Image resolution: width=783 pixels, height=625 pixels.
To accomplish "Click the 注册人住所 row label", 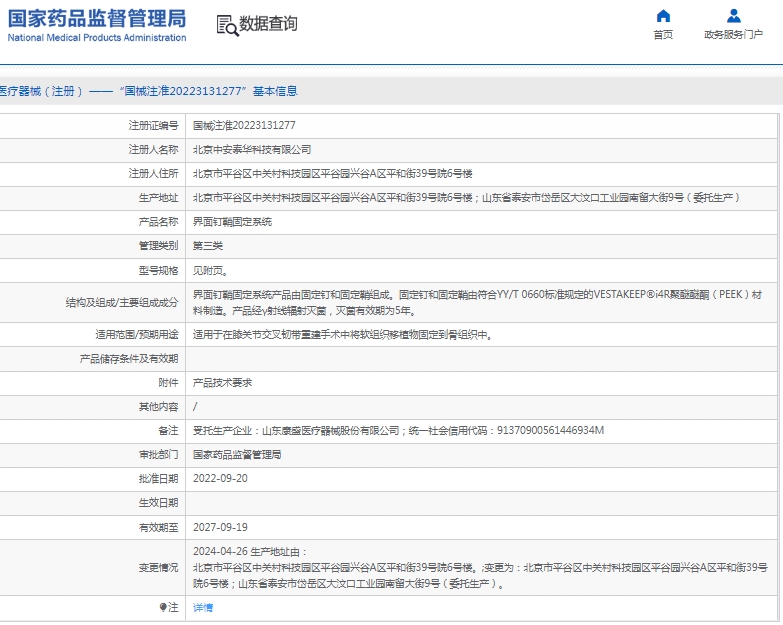I will (x=153, y=173).
